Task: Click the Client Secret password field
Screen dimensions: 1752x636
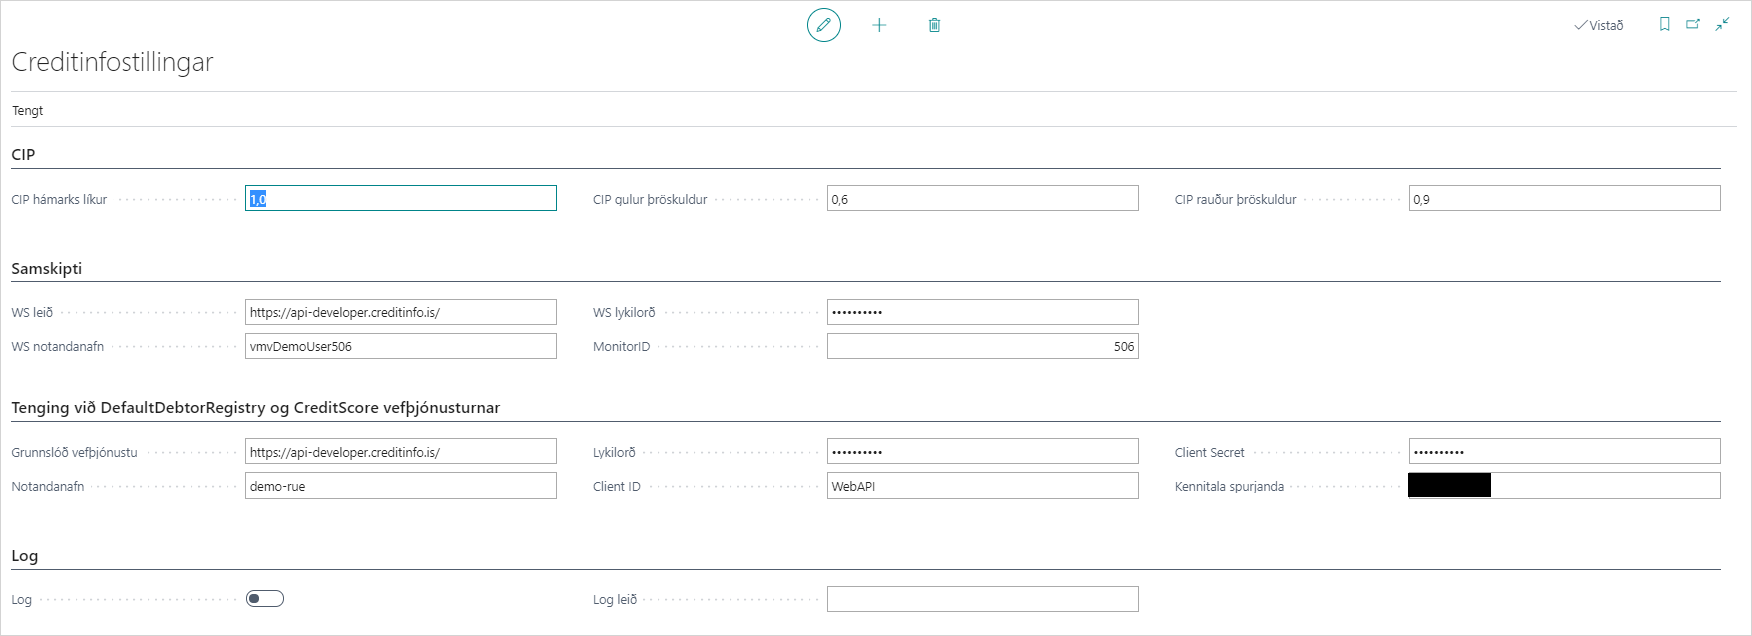Action: (1564, 452)
